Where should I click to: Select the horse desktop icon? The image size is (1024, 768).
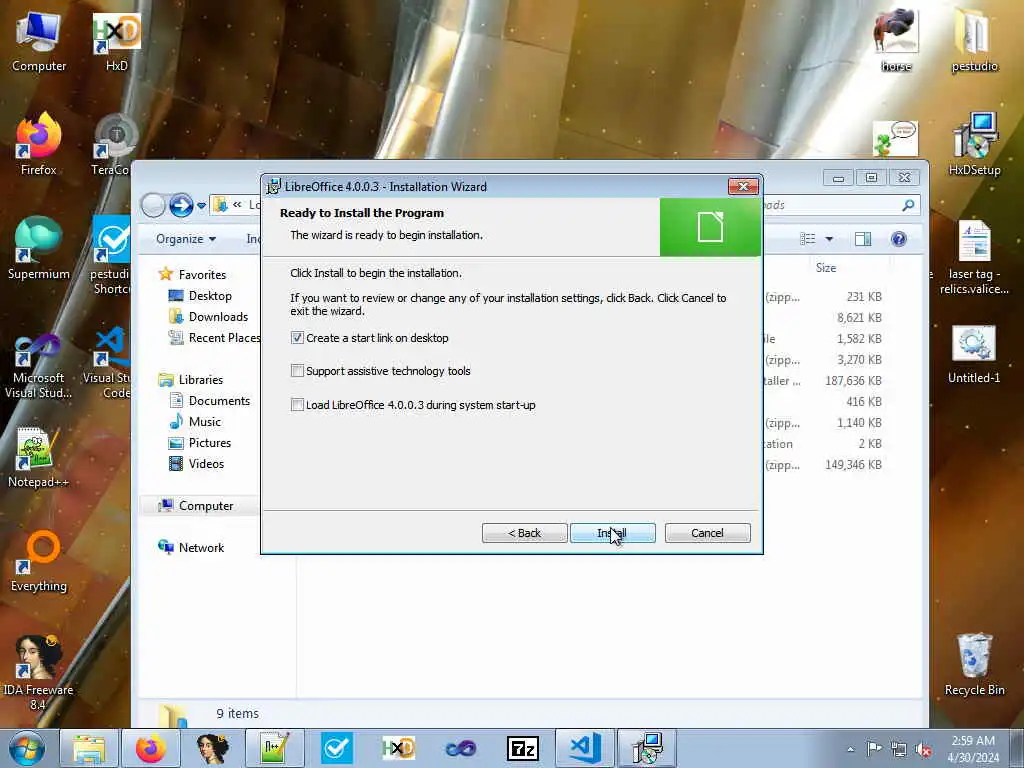tap(896, 39)
